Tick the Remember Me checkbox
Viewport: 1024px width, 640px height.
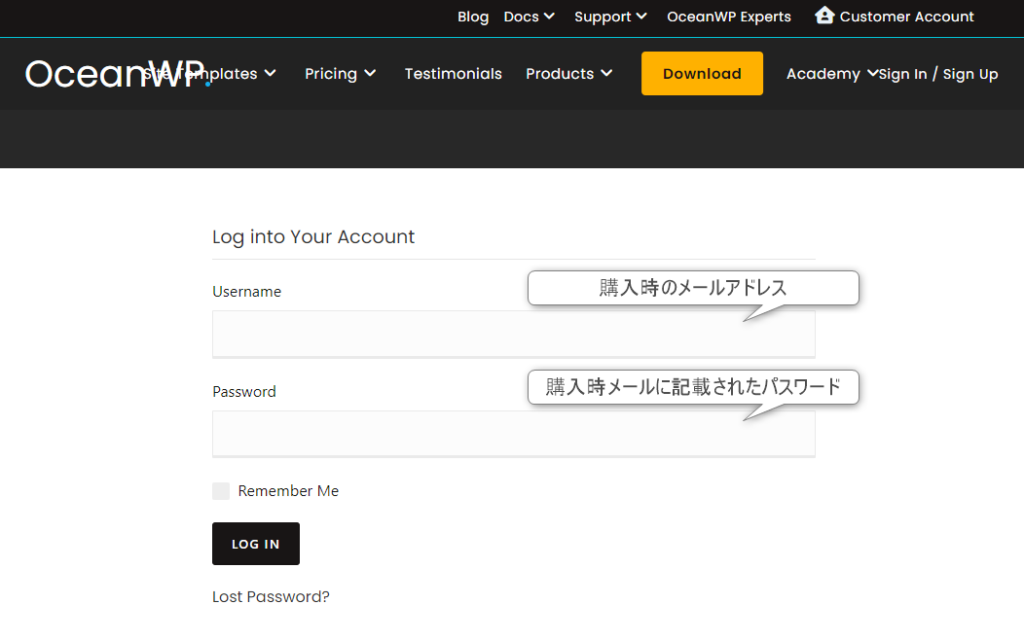point(221,491)
